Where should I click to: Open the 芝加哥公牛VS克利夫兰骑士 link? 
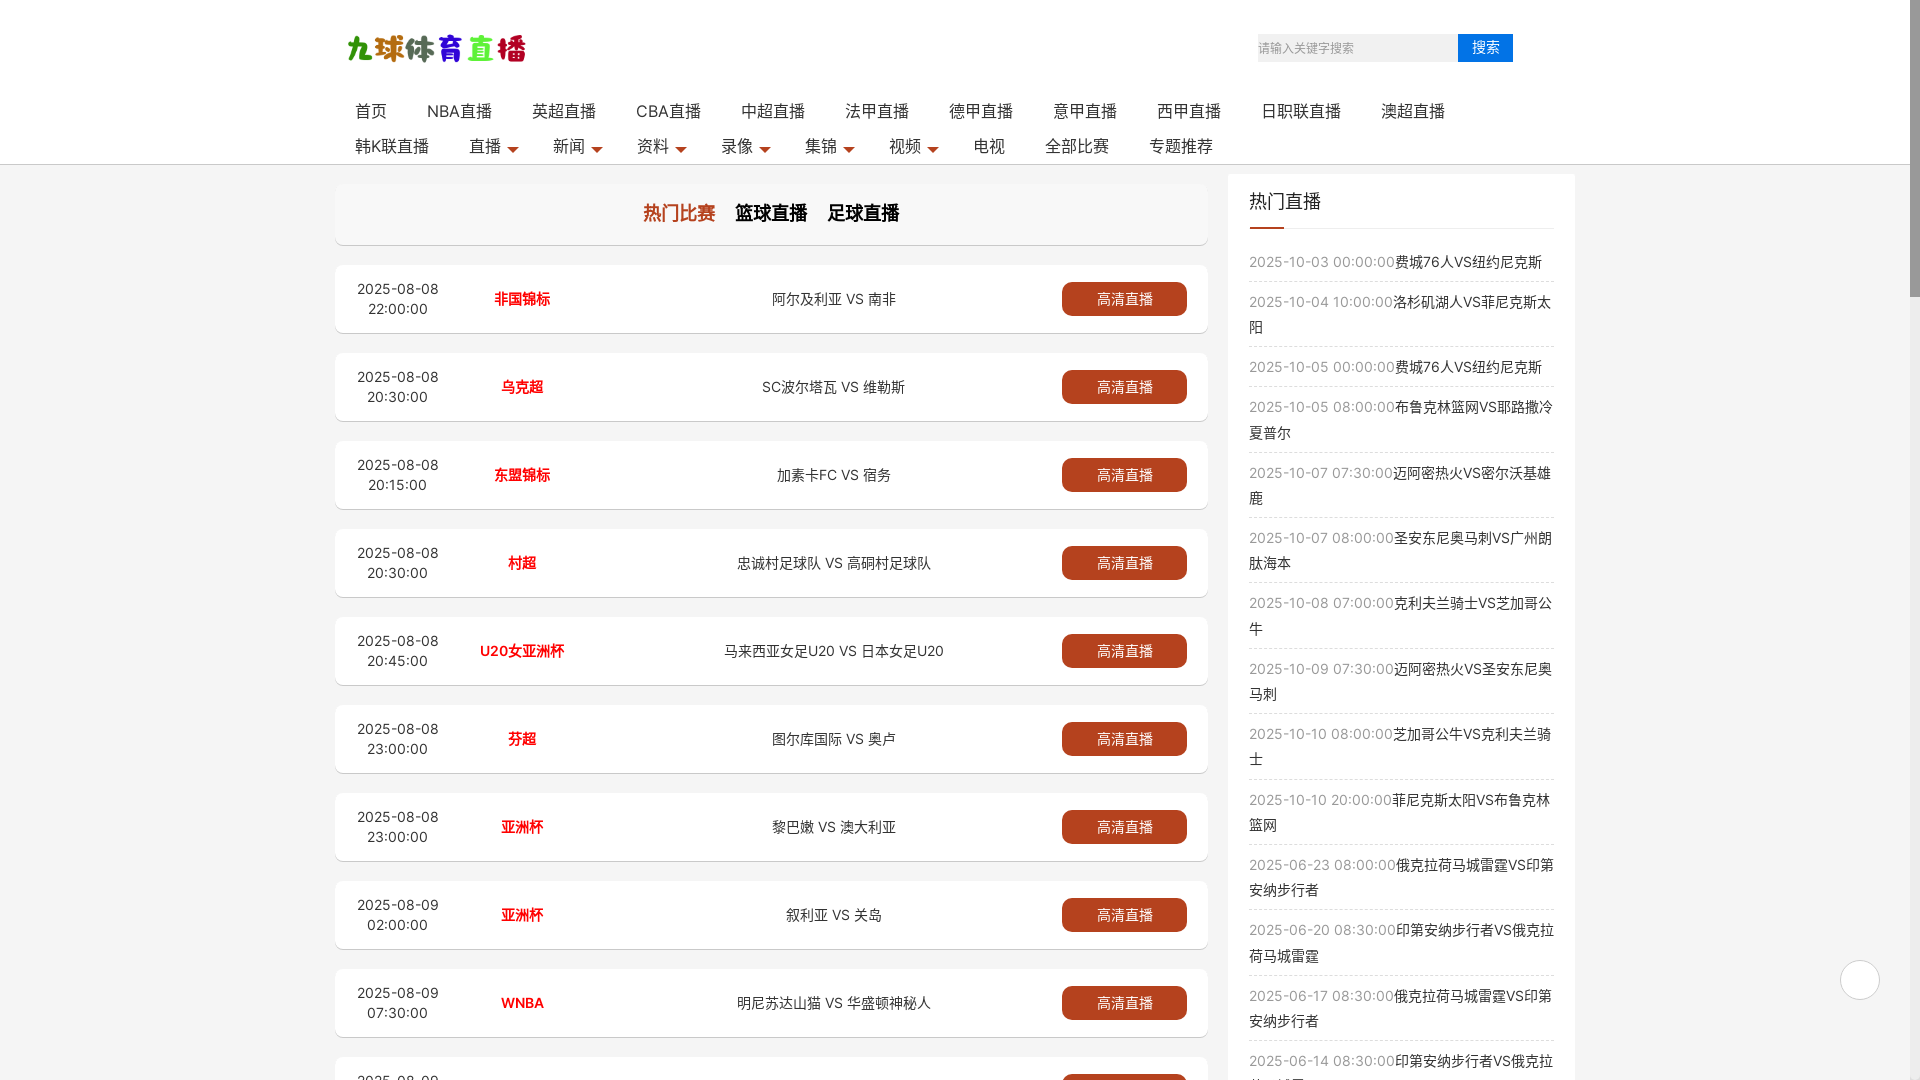(x=1400, y=746)
